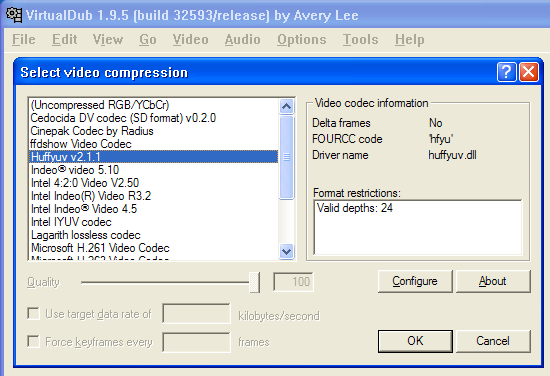Viewport: 550px width, 376px height.
Task: Select Lagarith lossless codec
Action: pos(154,235)
